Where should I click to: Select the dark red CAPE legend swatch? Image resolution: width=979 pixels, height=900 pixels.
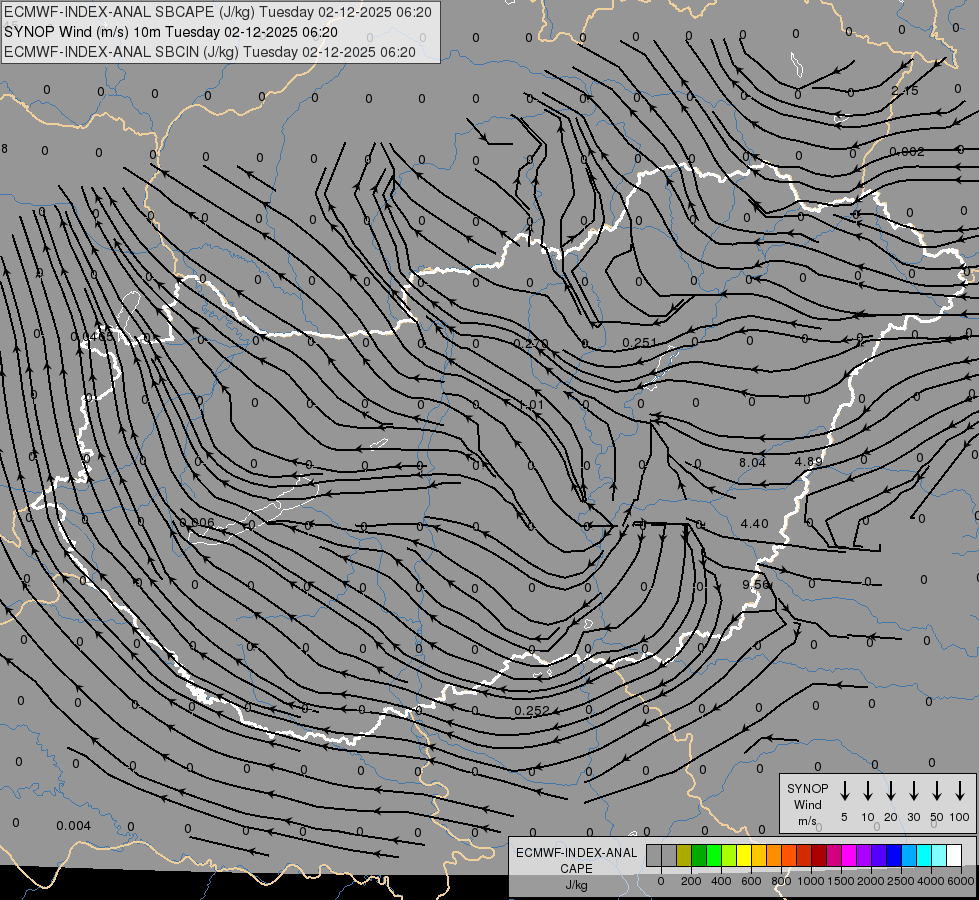pos(819,855)
